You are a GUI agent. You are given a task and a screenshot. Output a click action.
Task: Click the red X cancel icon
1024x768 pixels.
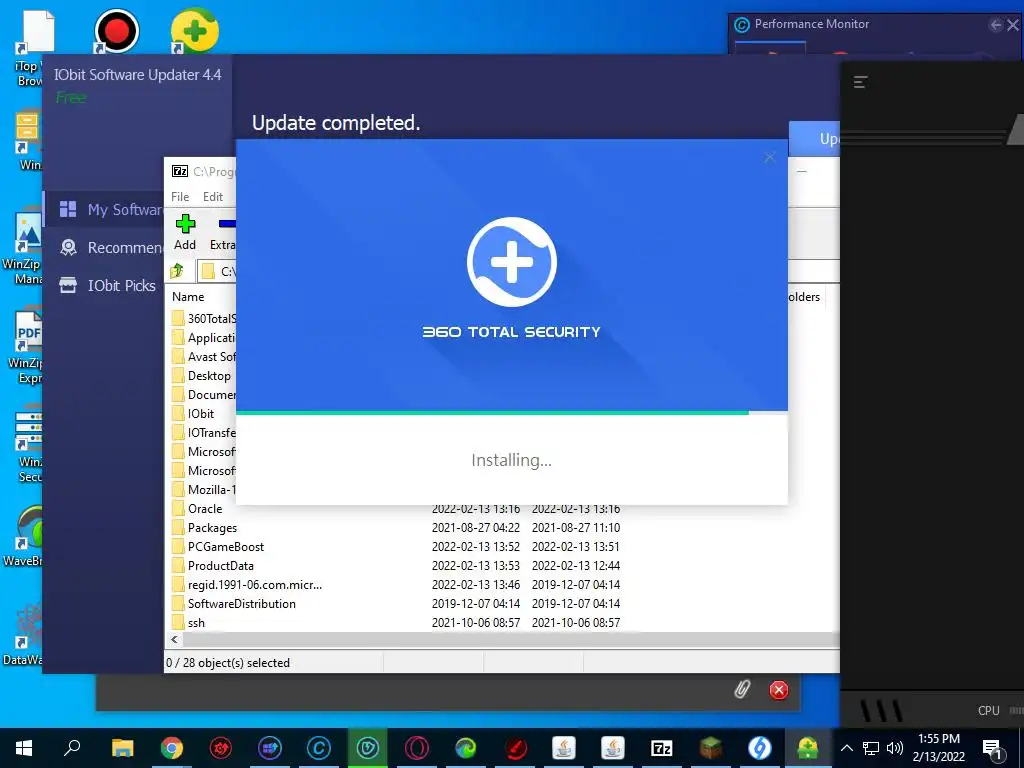pyautogui.click(x=778, y=690)
